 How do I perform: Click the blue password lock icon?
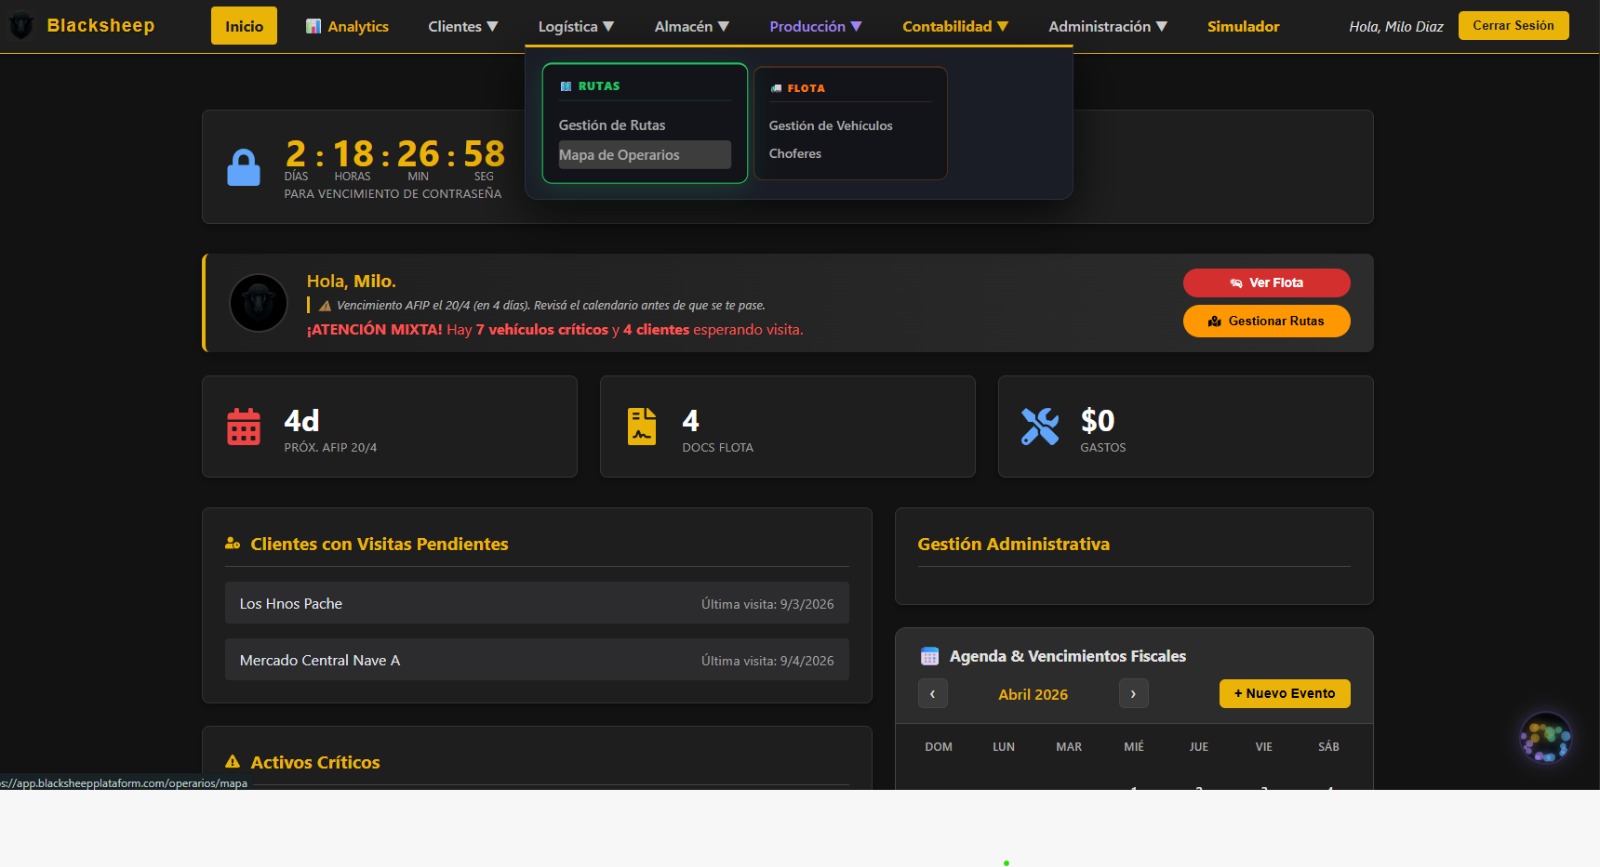(x=243, y=167)
